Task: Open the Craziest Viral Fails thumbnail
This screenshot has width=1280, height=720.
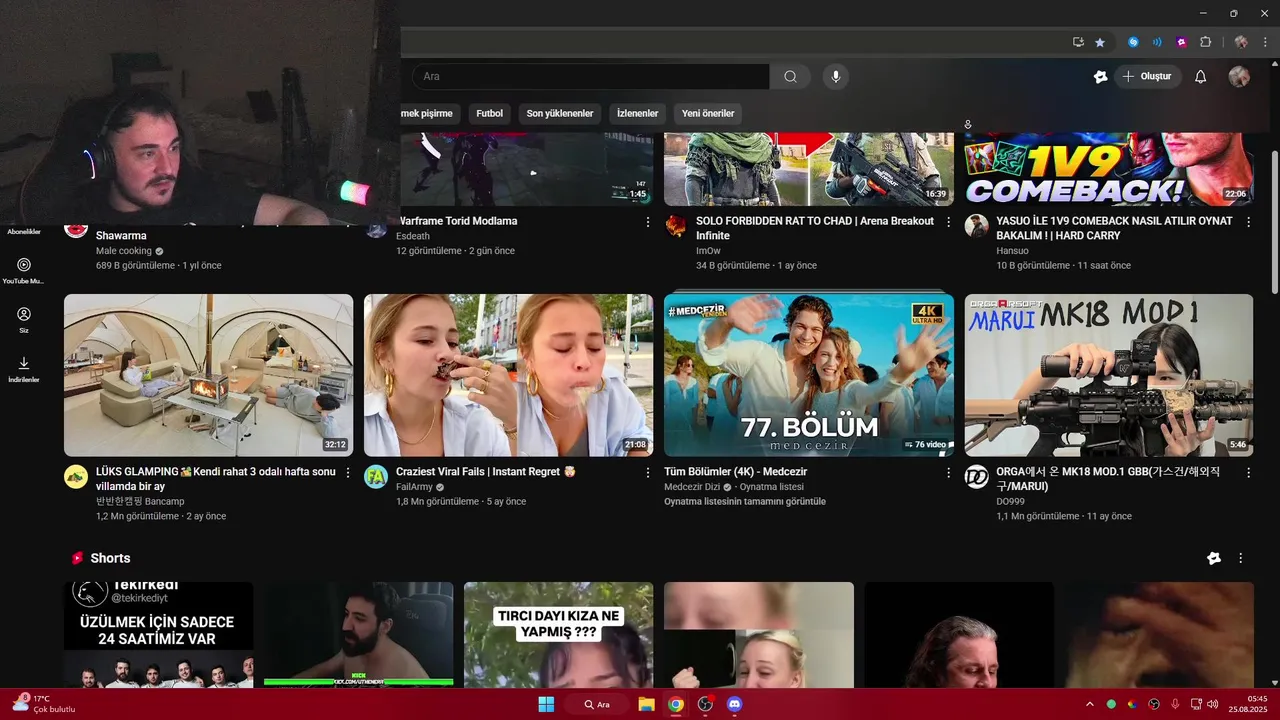Action: (508, 375)
